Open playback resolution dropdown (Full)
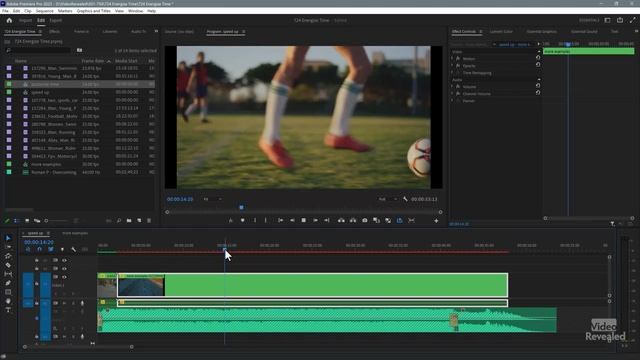This screenshot has width=640, height=360. tap(387, 199)
